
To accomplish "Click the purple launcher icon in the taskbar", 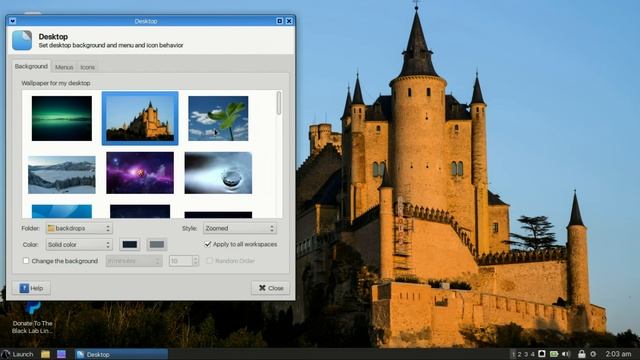I will 61,354.
